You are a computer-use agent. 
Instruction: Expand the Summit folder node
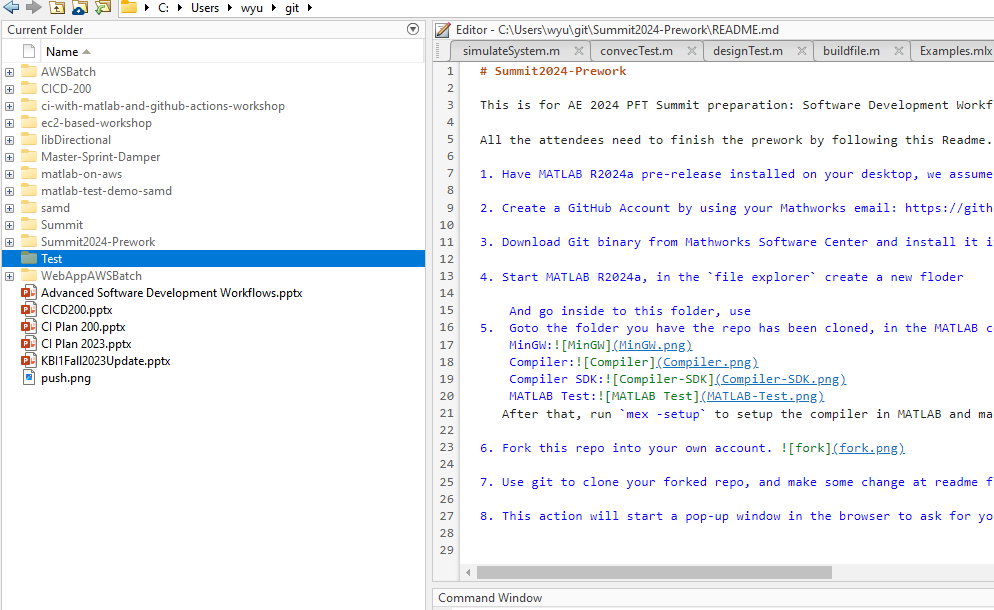pos(10,225)
